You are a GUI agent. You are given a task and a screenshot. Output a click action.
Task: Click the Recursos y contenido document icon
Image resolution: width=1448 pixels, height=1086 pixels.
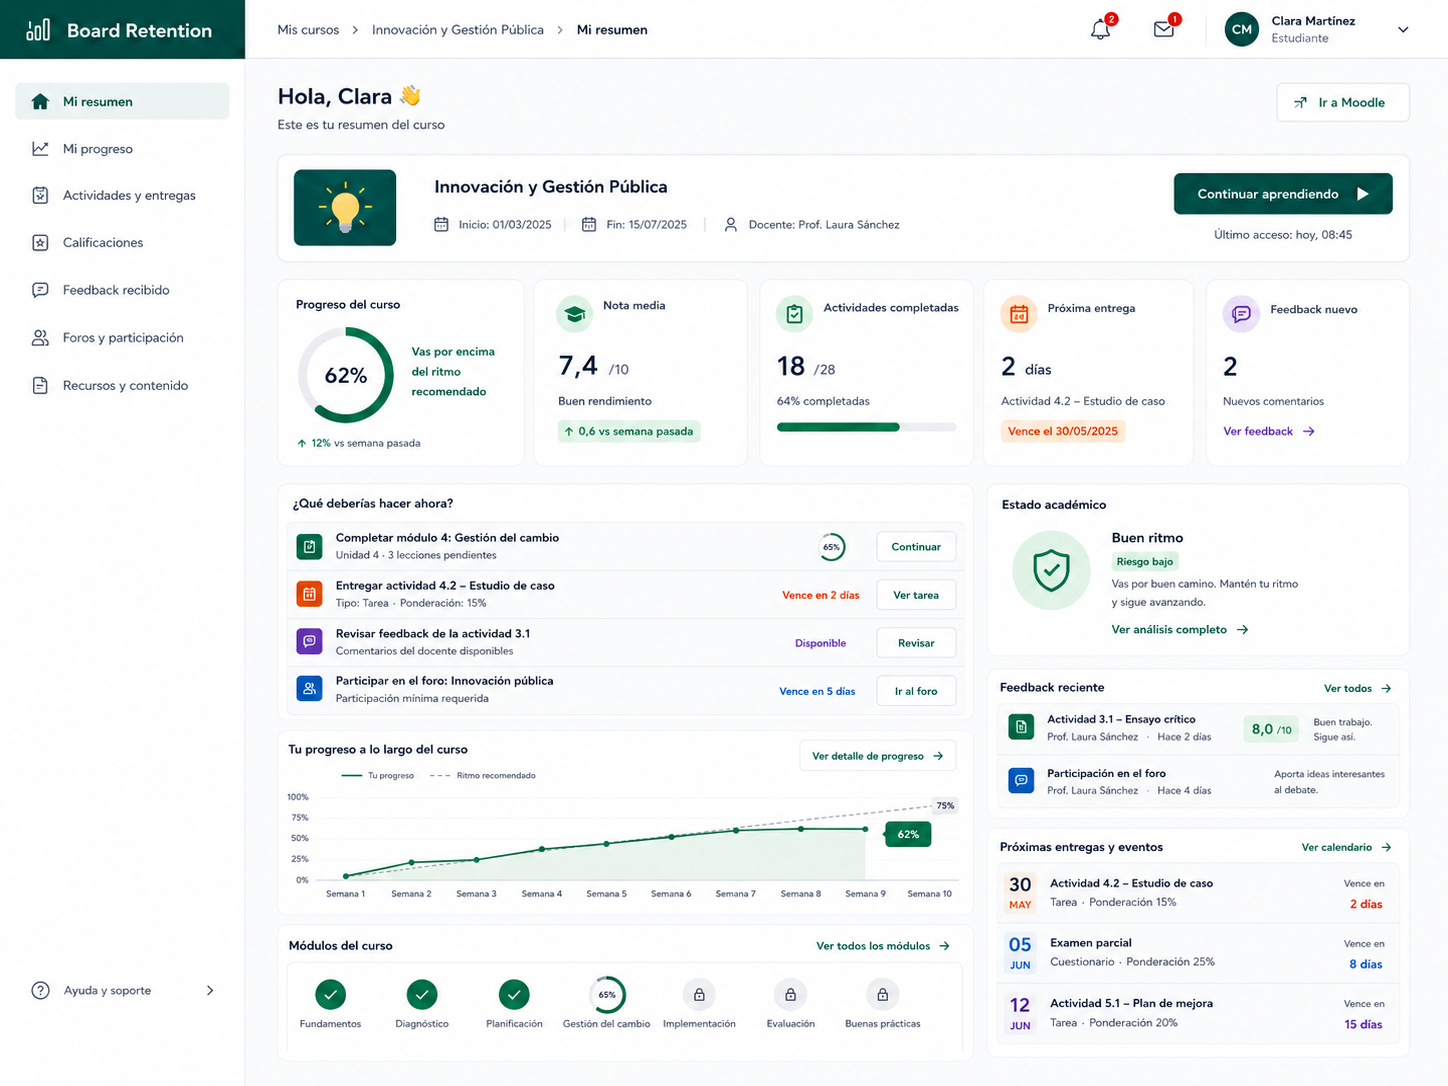40,385
